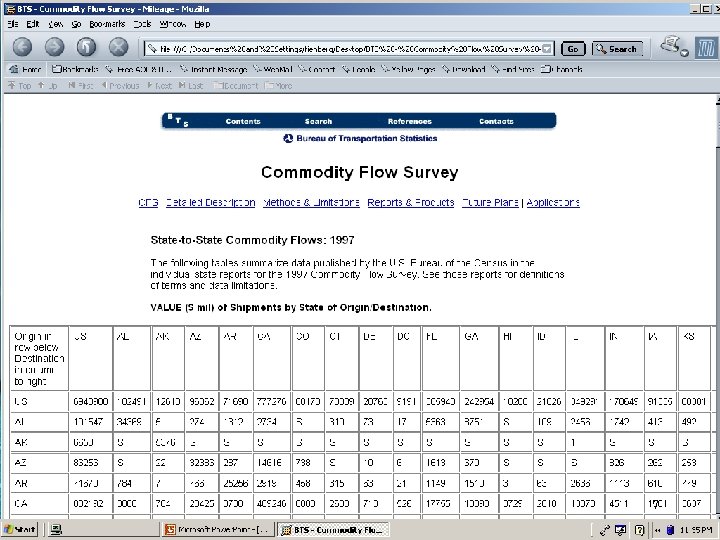The image size is (720, 540).
Task: Open the dropdown arrow beside Print icon
Action: click(x=684, y=53)
